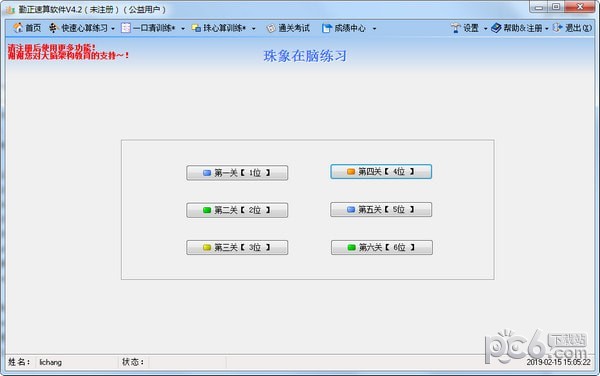
Task: Open the 快速心算练习 menu
Action: tap(85, 28)
